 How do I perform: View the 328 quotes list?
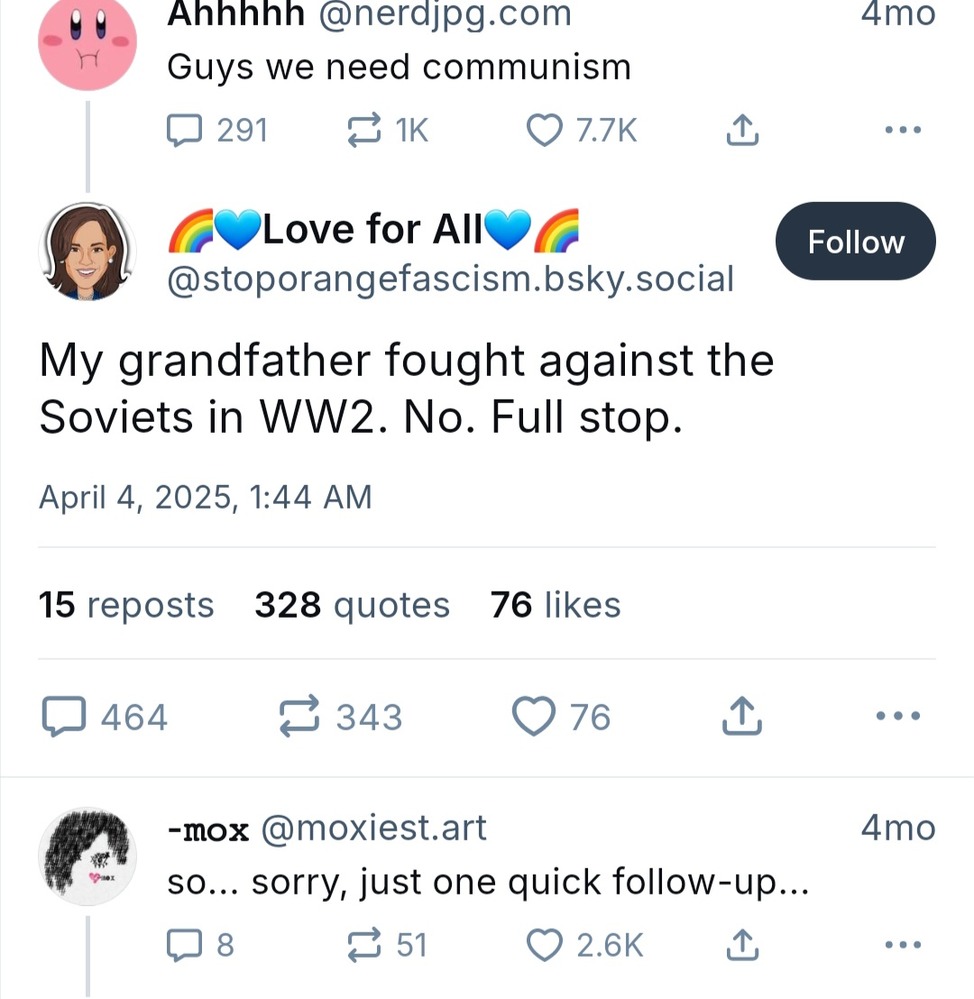[x=352, y=605]
